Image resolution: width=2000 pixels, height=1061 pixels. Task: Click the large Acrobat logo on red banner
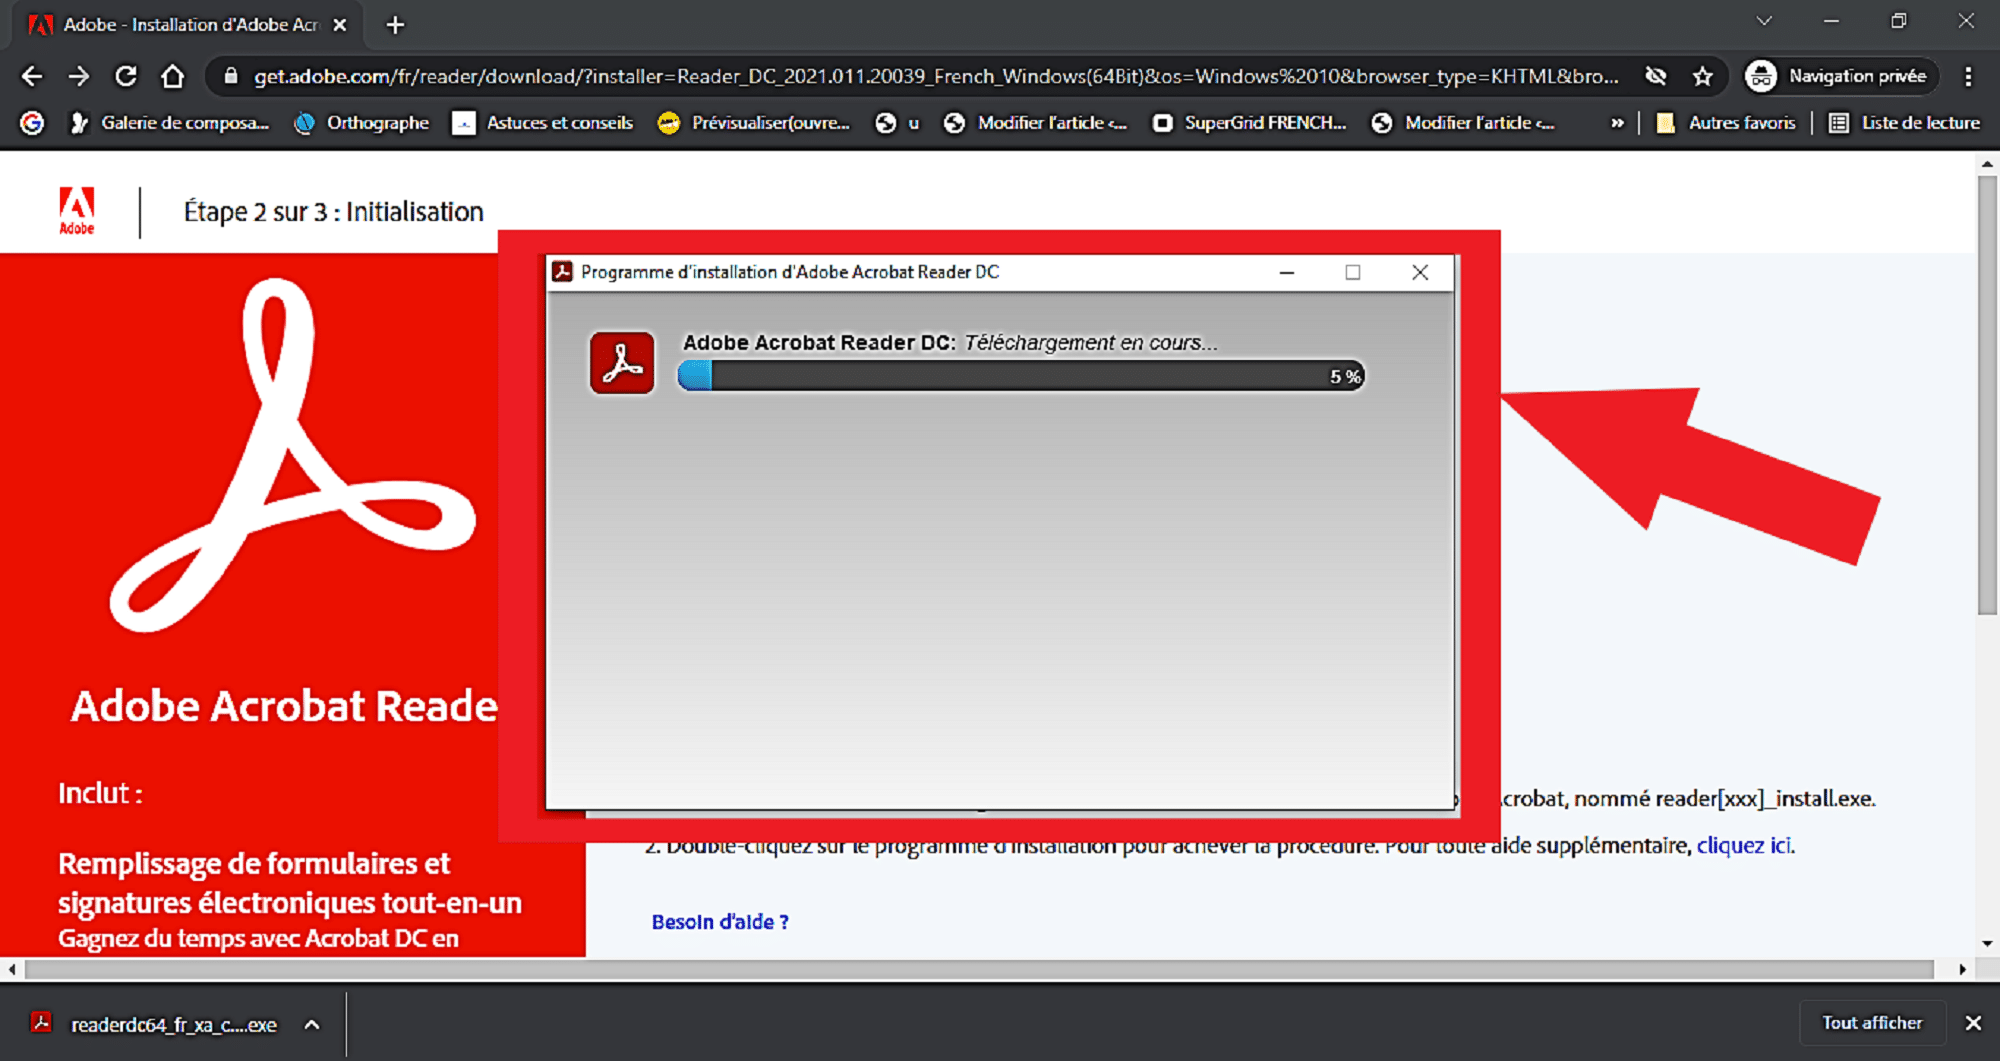click(x=292, y=455)
